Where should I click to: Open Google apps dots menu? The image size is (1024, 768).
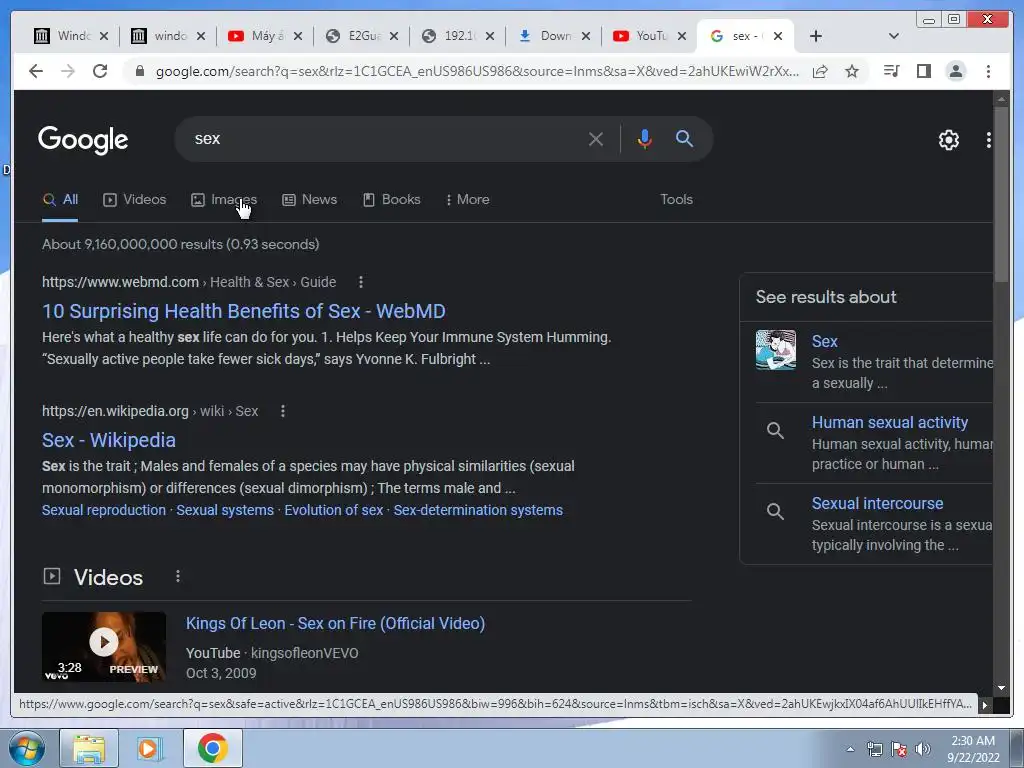[988, 140]
